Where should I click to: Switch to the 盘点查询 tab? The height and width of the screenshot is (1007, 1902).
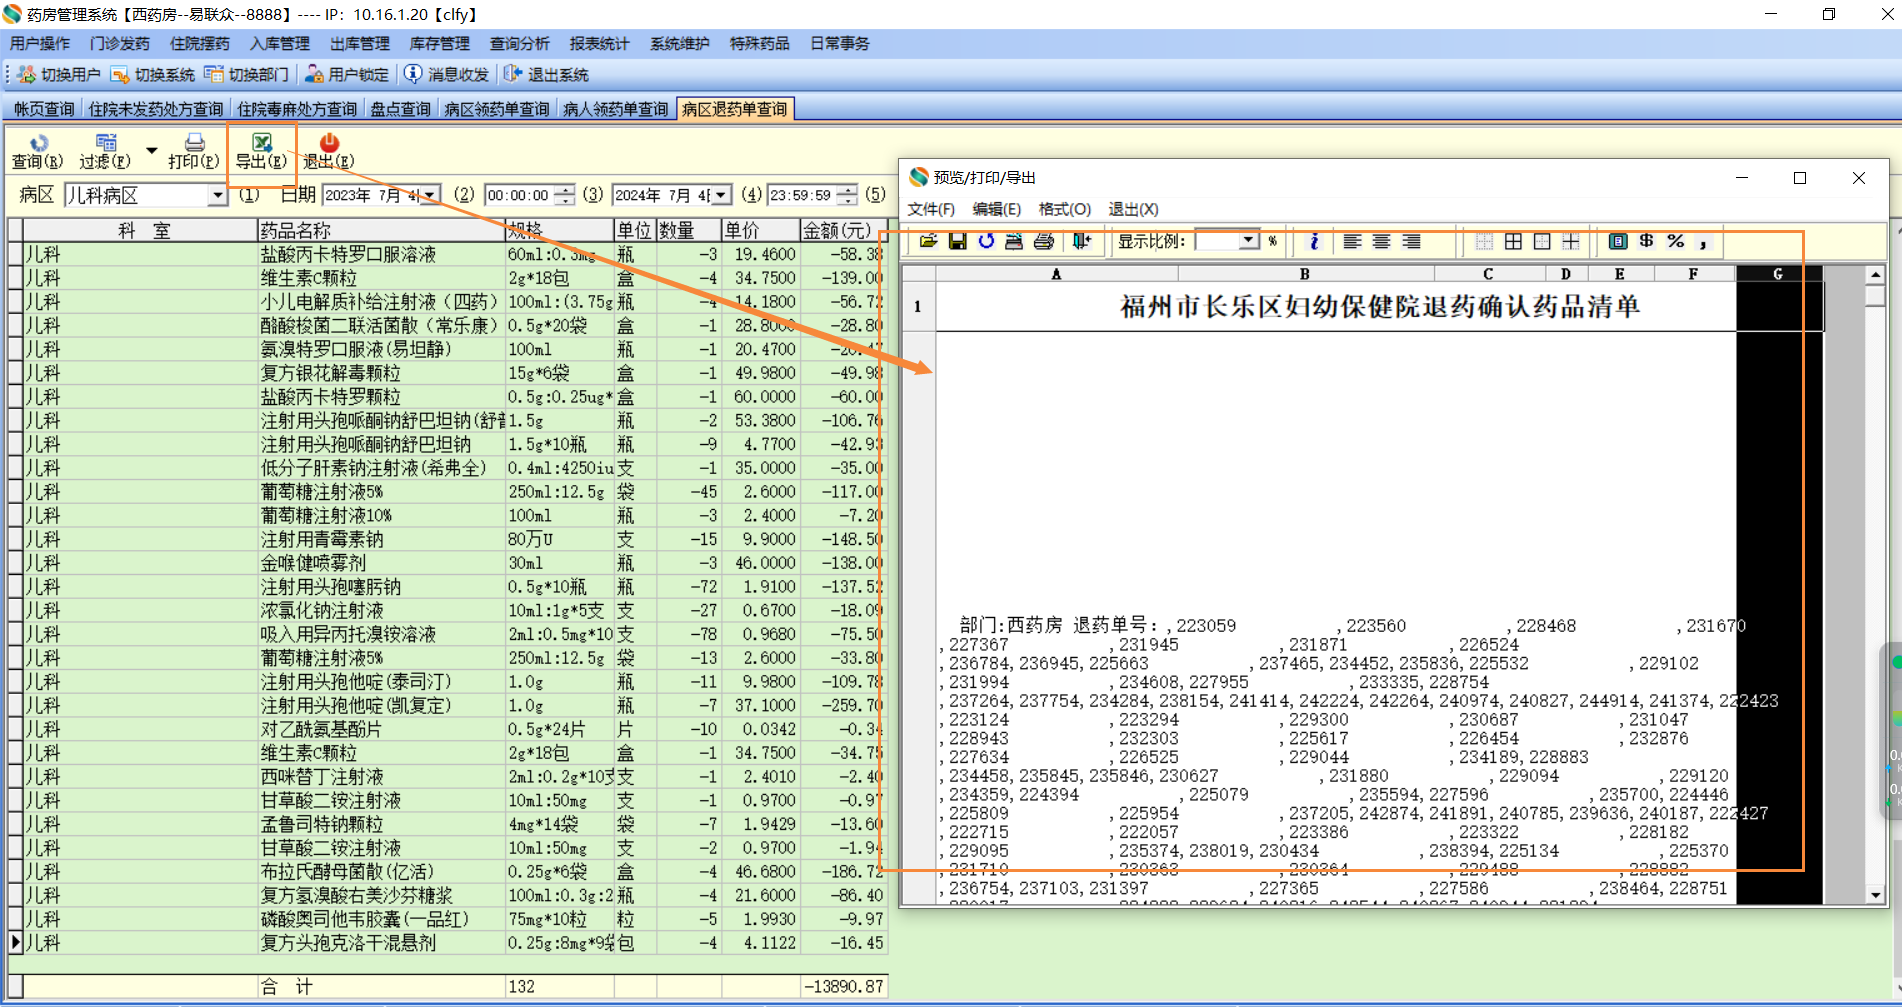[x=401, y=109]
